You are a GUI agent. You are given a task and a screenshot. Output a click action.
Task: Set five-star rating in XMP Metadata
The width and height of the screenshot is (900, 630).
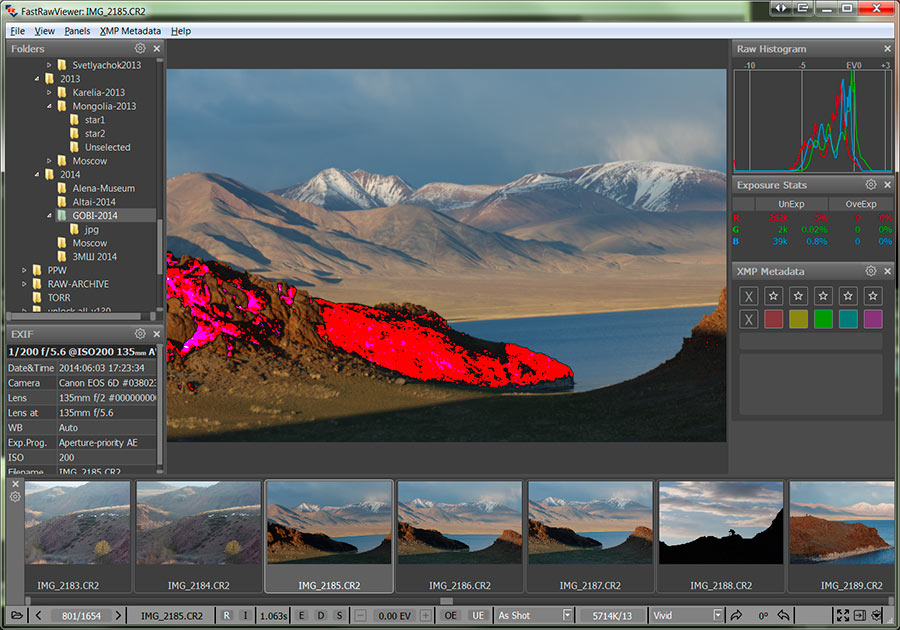pos(873,296)
